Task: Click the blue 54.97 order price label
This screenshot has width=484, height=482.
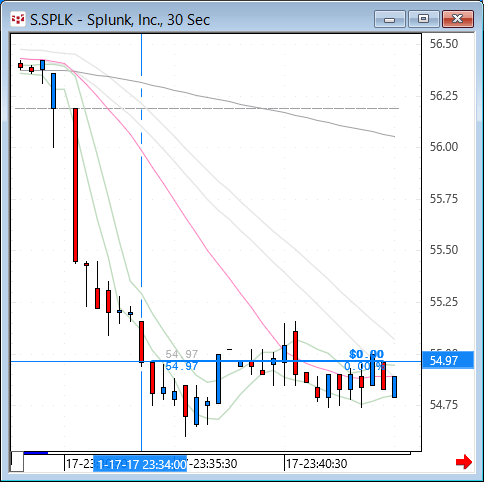Action: point(182,366)
